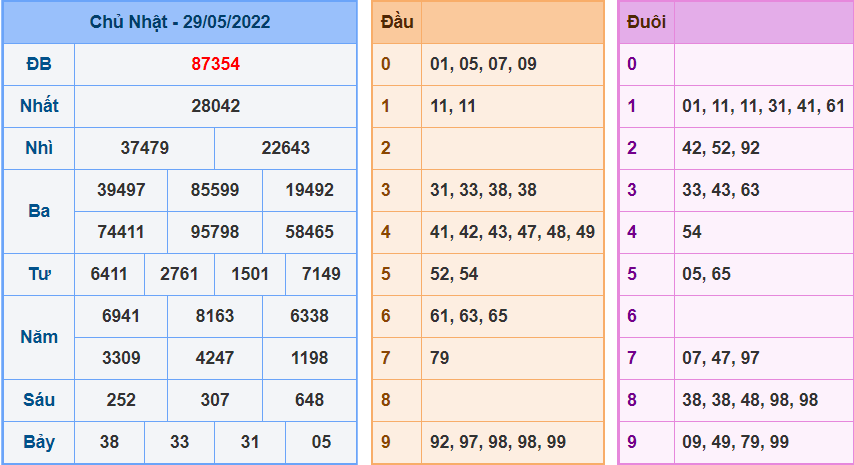Click the Ba prize number 58465
The image size is (854, 465).
point(309,232)
